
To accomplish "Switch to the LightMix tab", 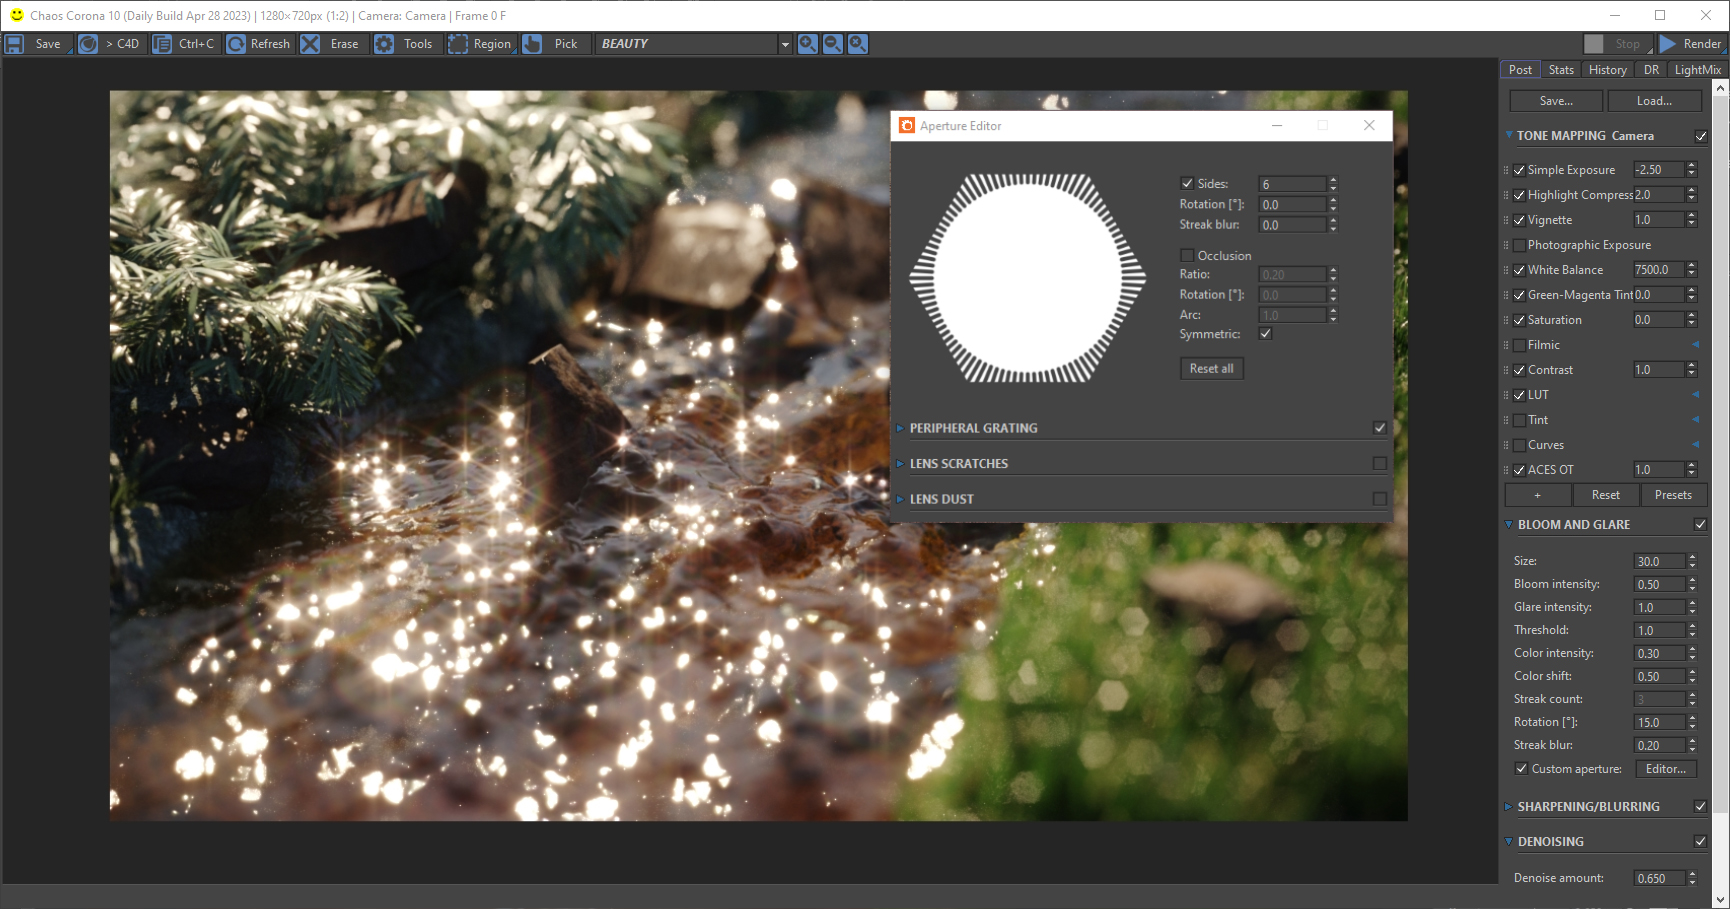I will (x=1697, y=70).
